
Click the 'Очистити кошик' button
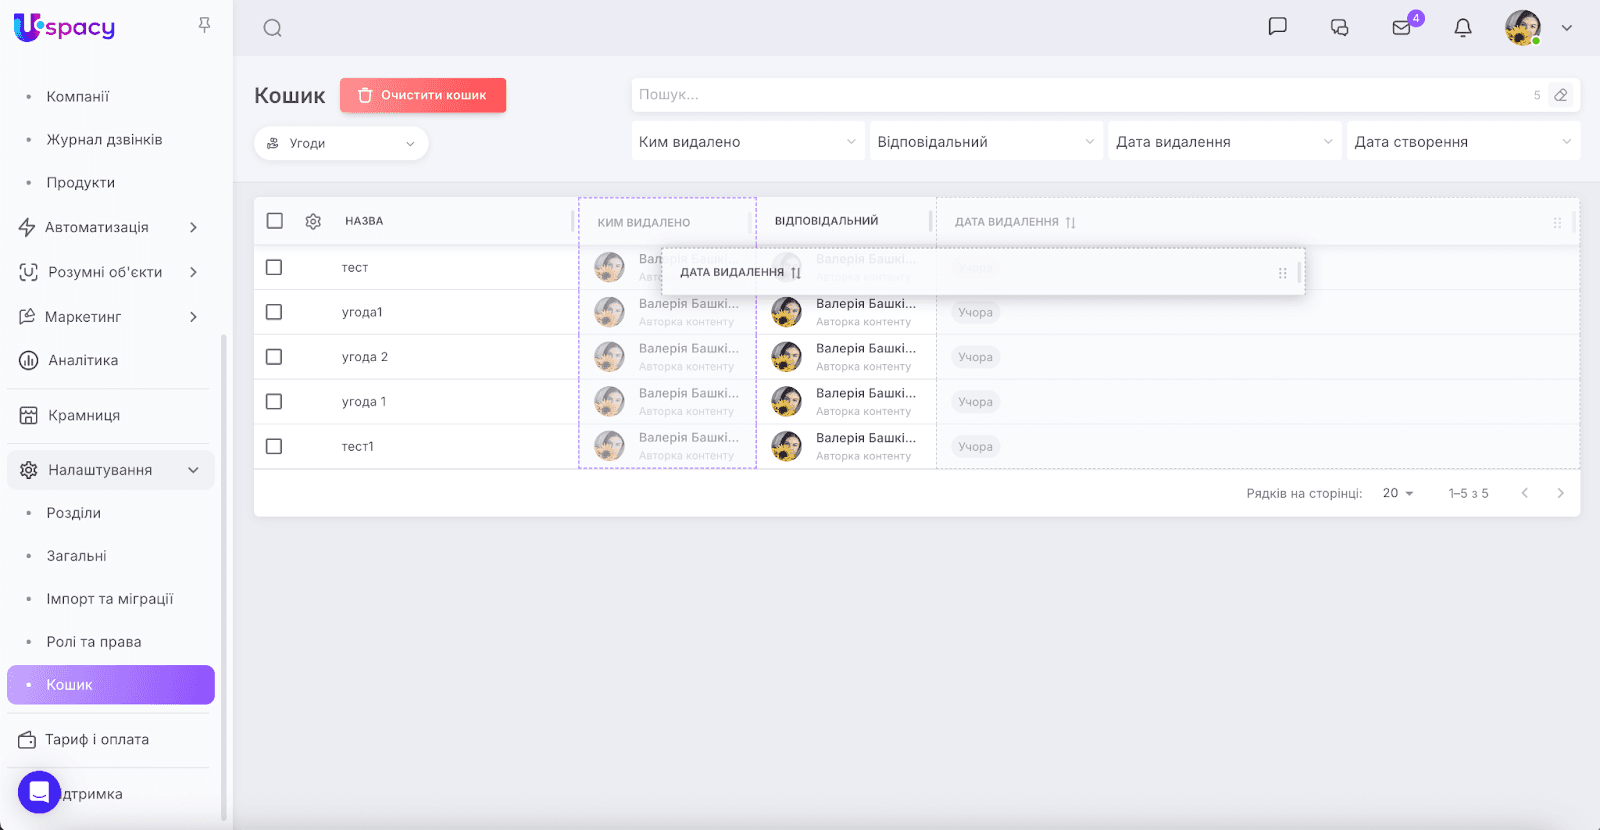click(423, 95)
